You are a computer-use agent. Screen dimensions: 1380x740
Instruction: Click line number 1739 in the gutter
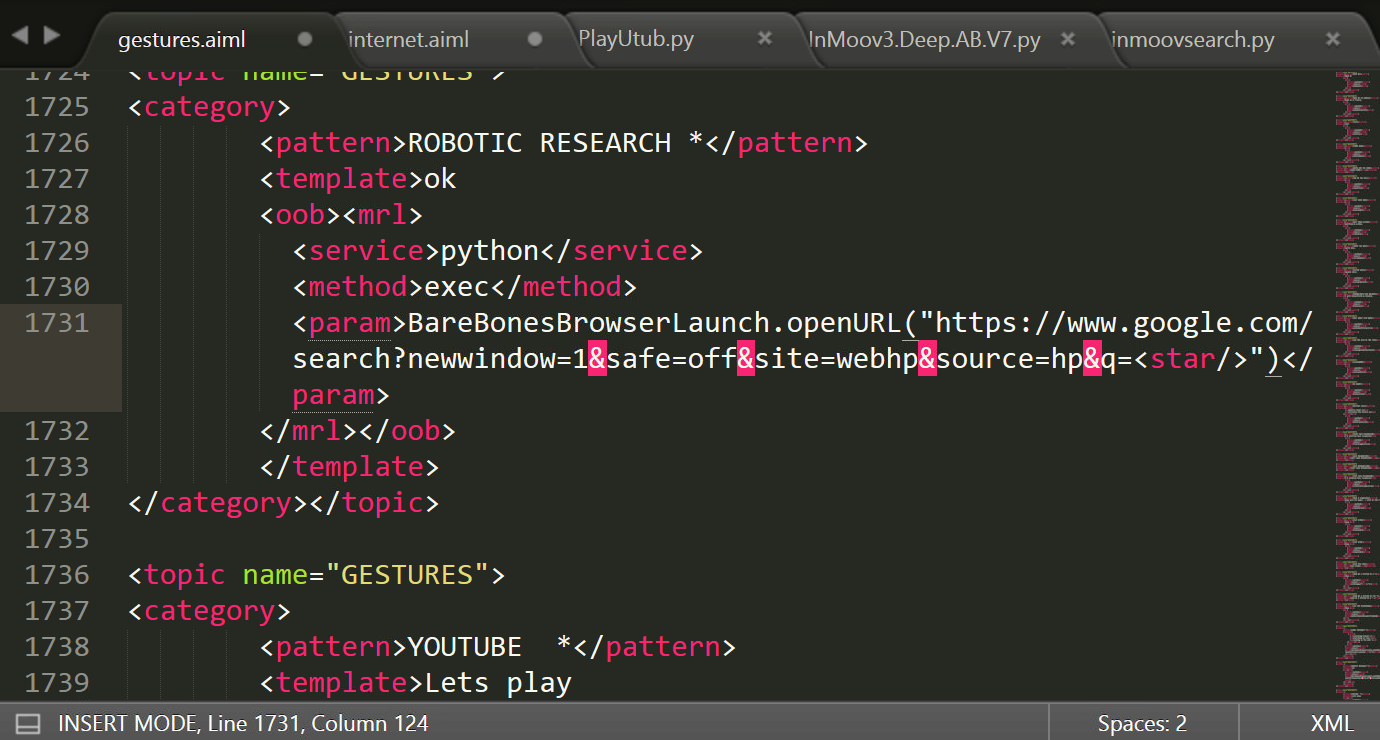click(x=57, y=683)
